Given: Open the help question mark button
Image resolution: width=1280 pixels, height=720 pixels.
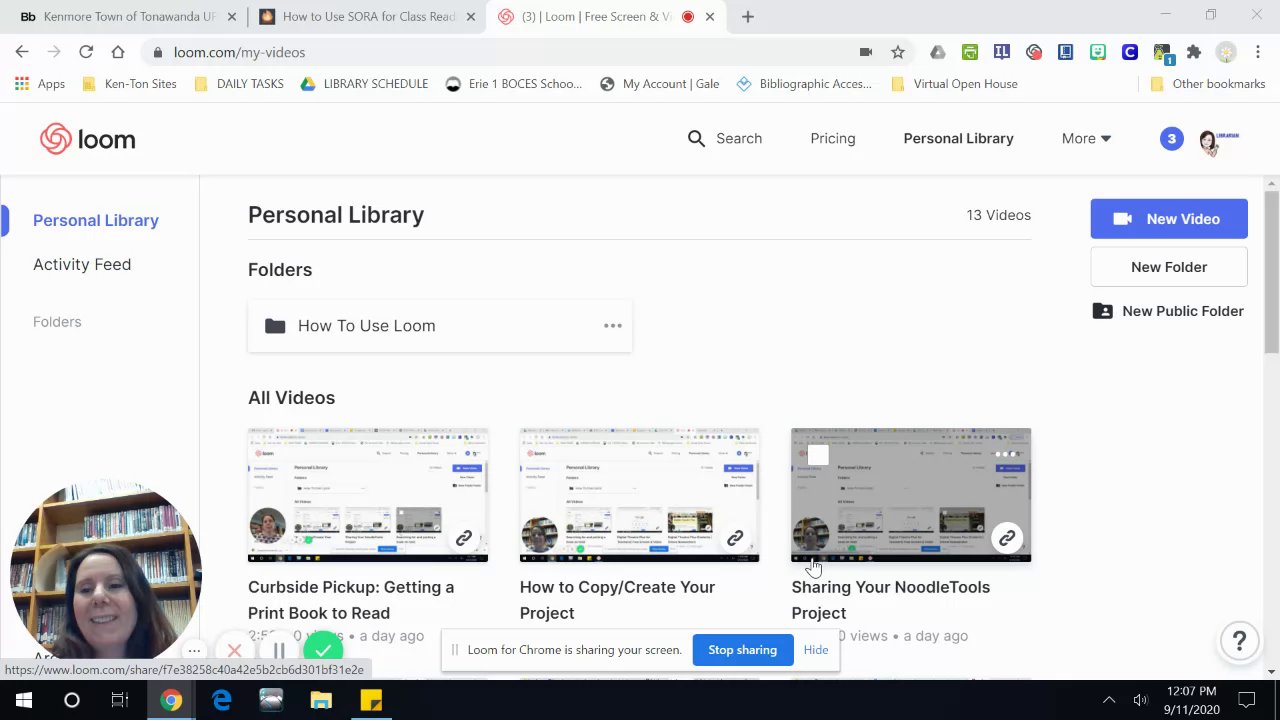Looking at the screenshot, I should (x=1239, y=641).
